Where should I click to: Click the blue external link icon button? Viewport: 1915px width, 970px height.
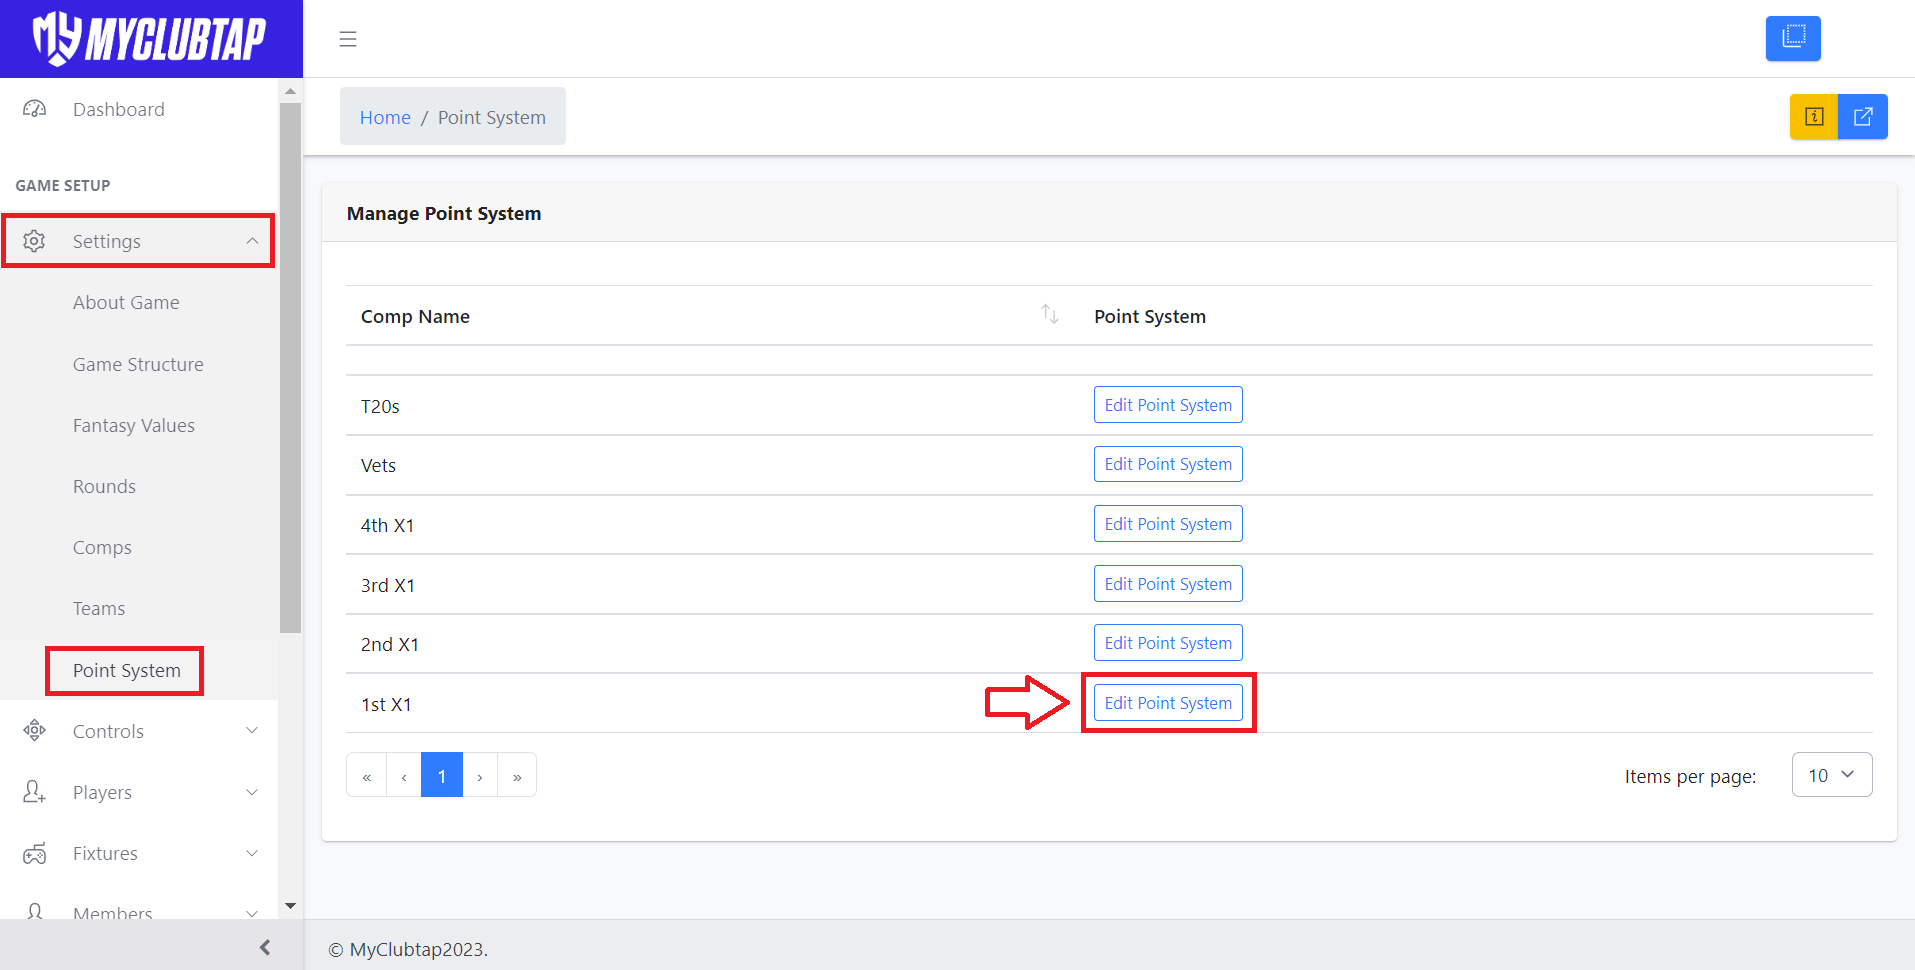pyautogui.click(x=1863, y=117)
